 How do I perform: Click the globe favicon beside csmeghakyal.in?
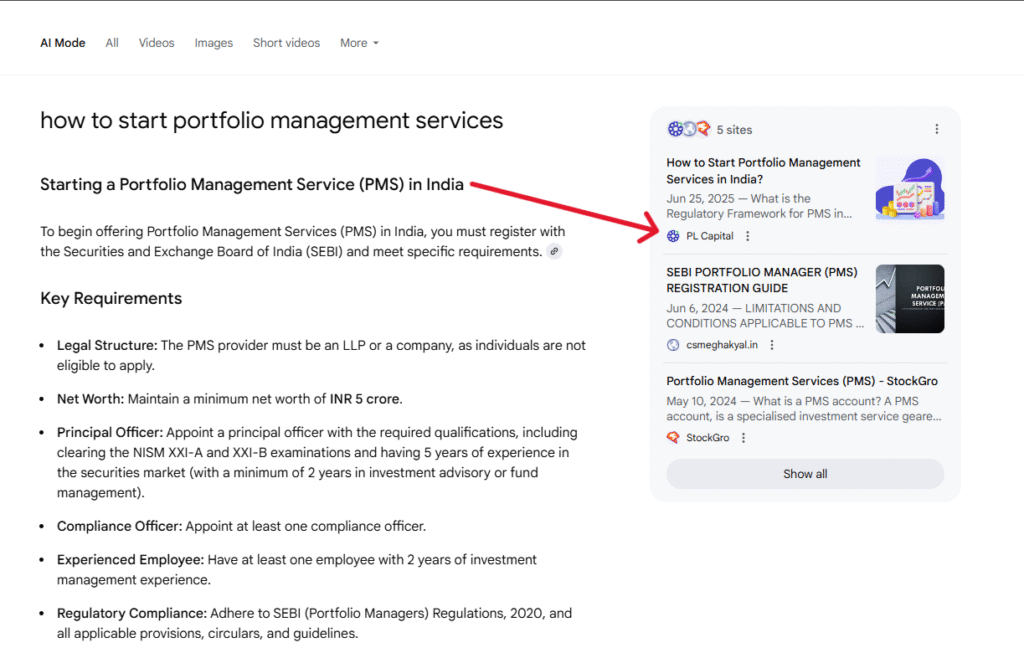tap(673, 344)
